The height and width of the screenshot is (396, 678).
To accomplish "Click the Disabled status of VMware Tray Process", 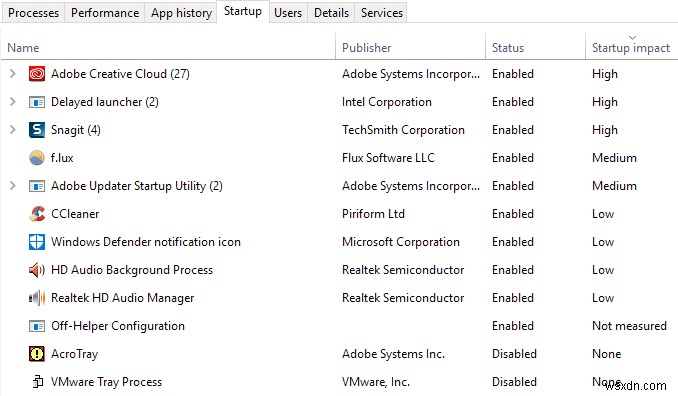I will (x=514, y=382).
